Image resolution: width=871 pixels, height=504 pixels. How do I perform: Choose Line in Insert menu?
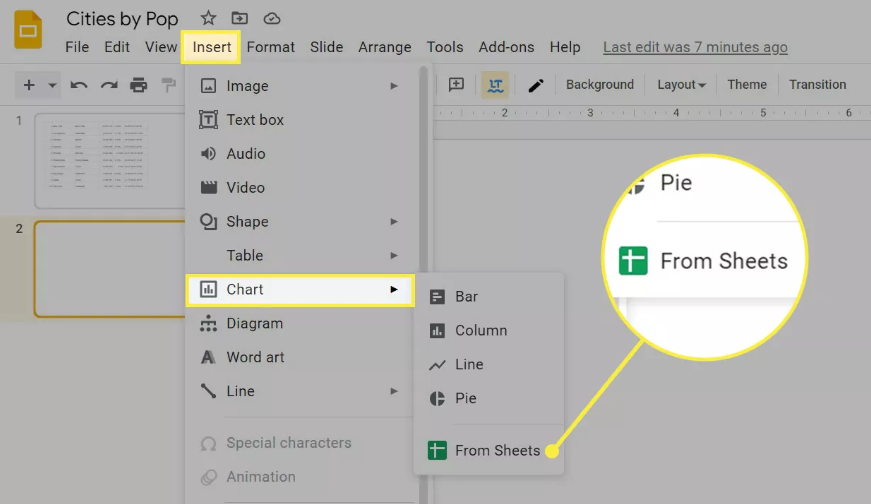click(x=300, y=391)
